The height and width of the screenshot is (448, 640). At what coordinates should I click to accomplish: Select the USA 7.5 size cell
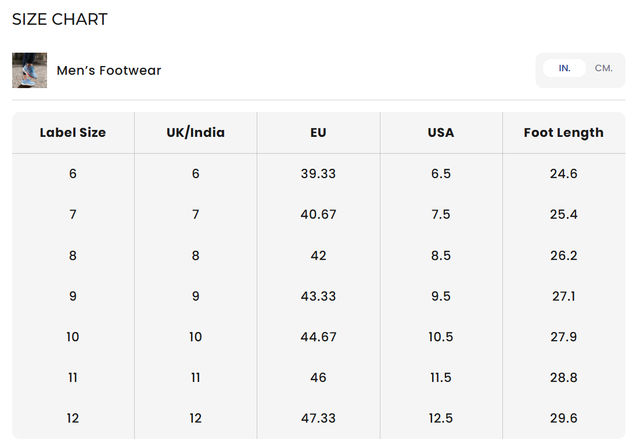[441, 215]
